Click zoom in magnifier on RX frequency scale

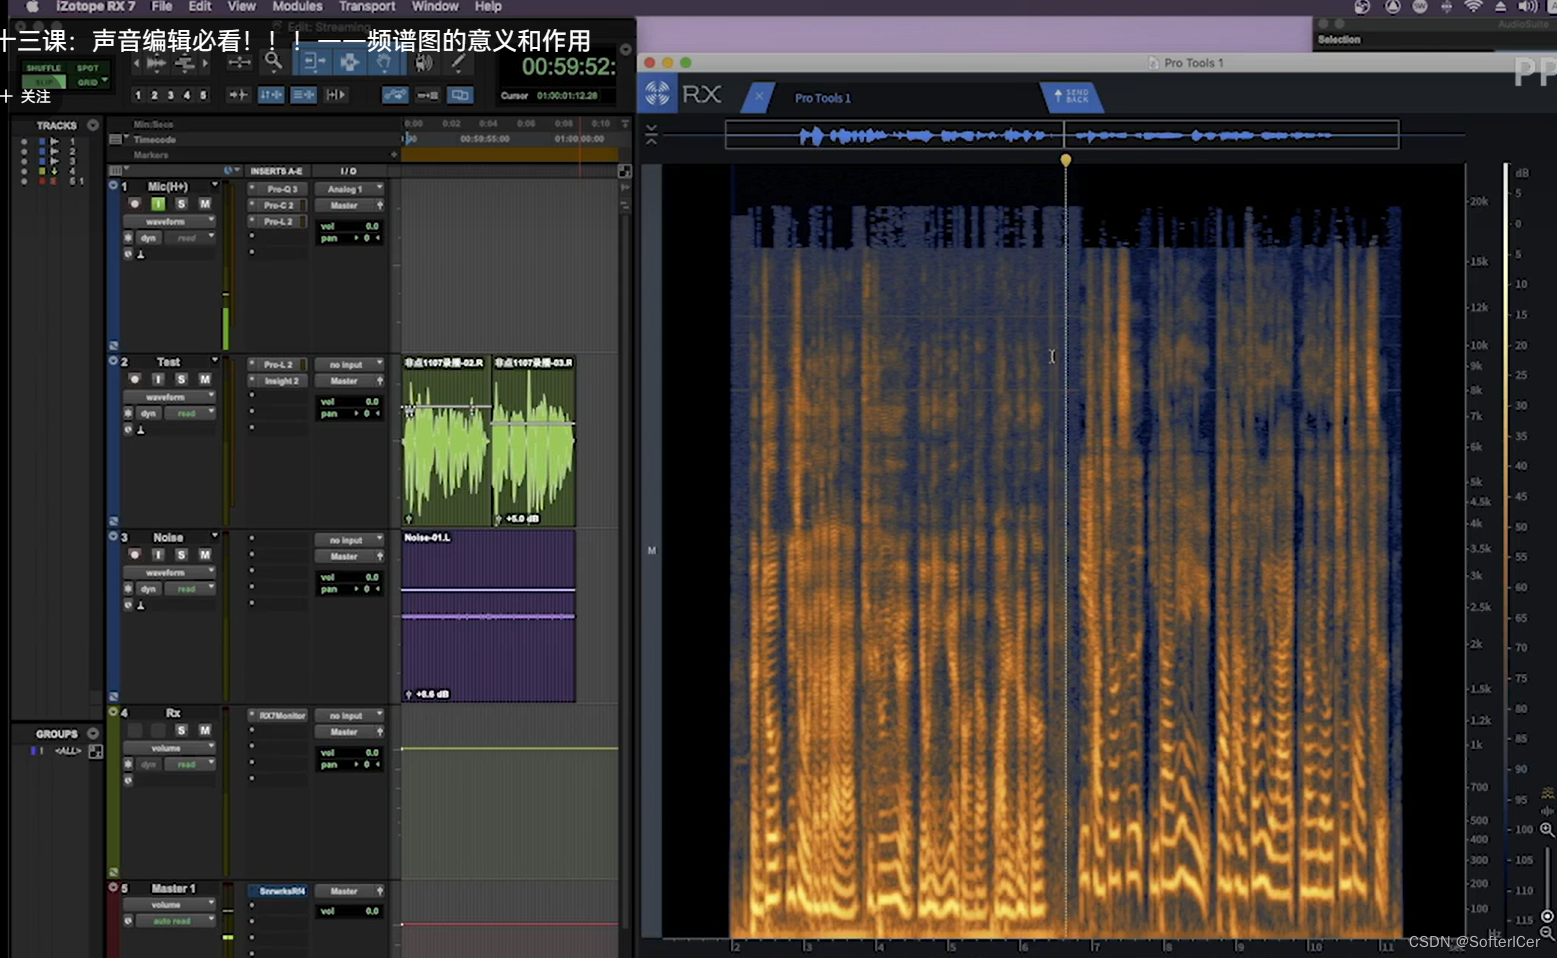click(x=1547, y=829)
